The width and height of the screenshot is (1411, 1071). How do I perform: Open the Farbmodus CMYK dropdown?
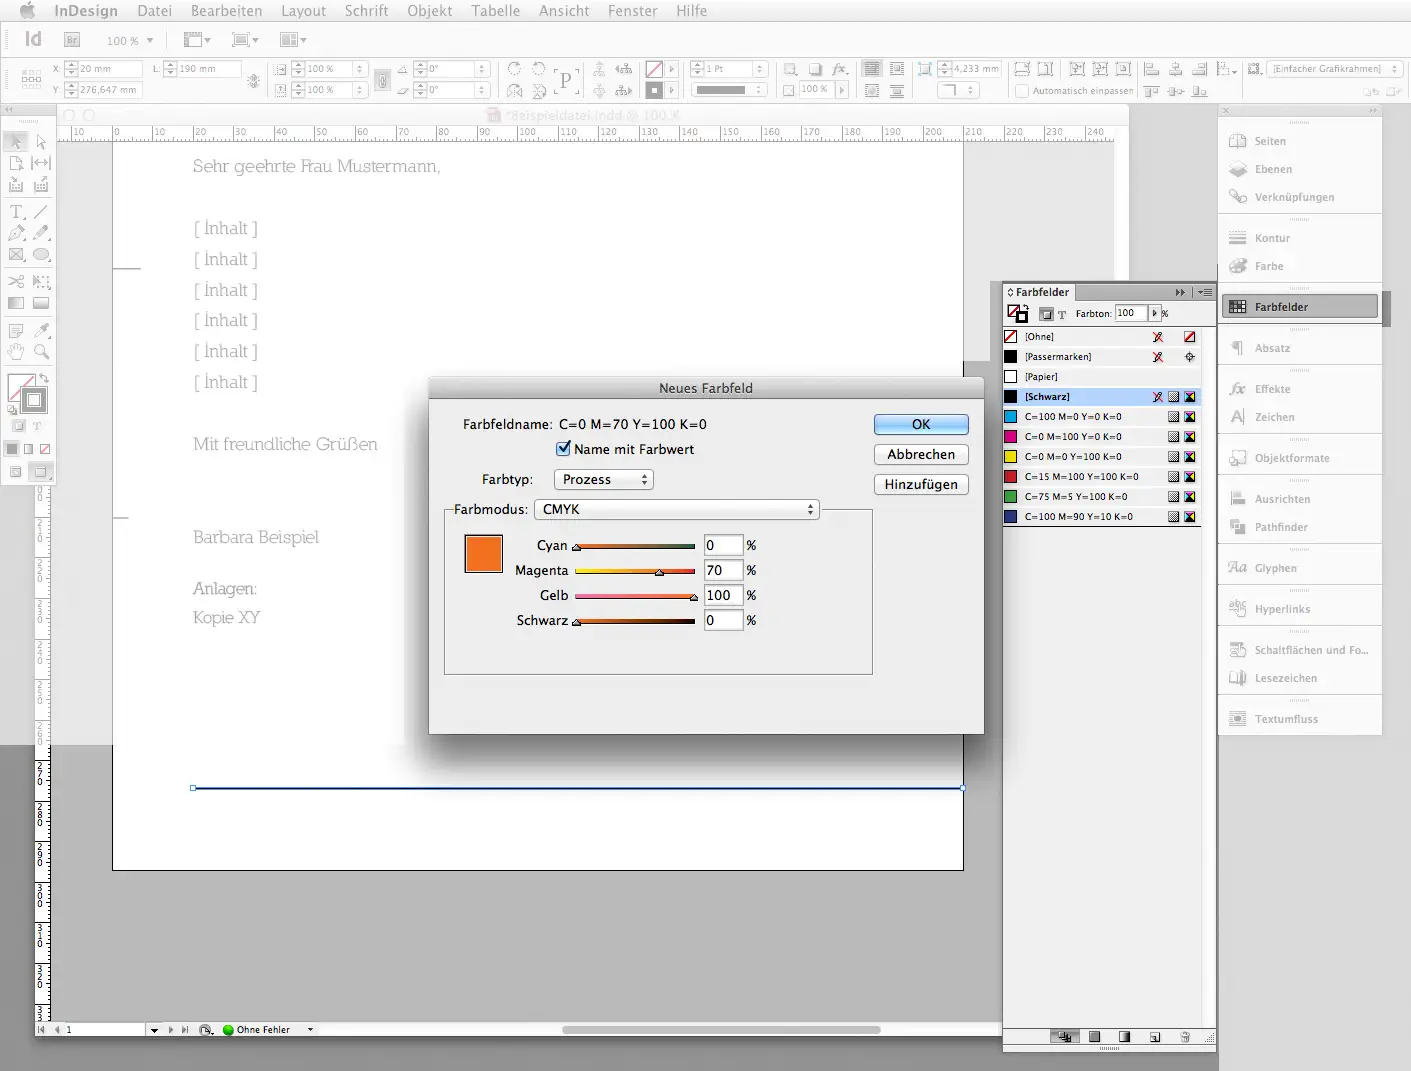tap(676, 509)
